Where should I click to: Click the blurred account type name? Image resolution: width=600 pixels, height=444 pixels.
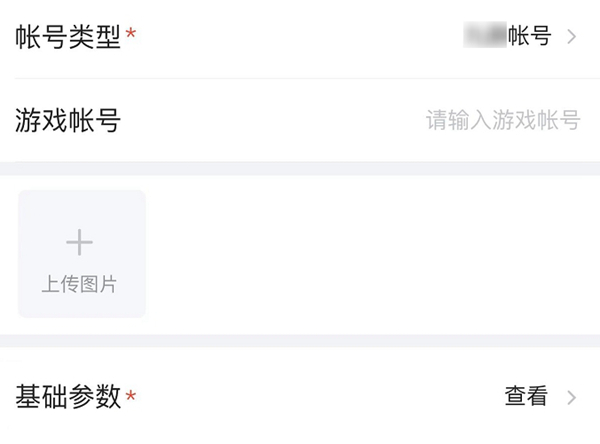pos(485,38)
